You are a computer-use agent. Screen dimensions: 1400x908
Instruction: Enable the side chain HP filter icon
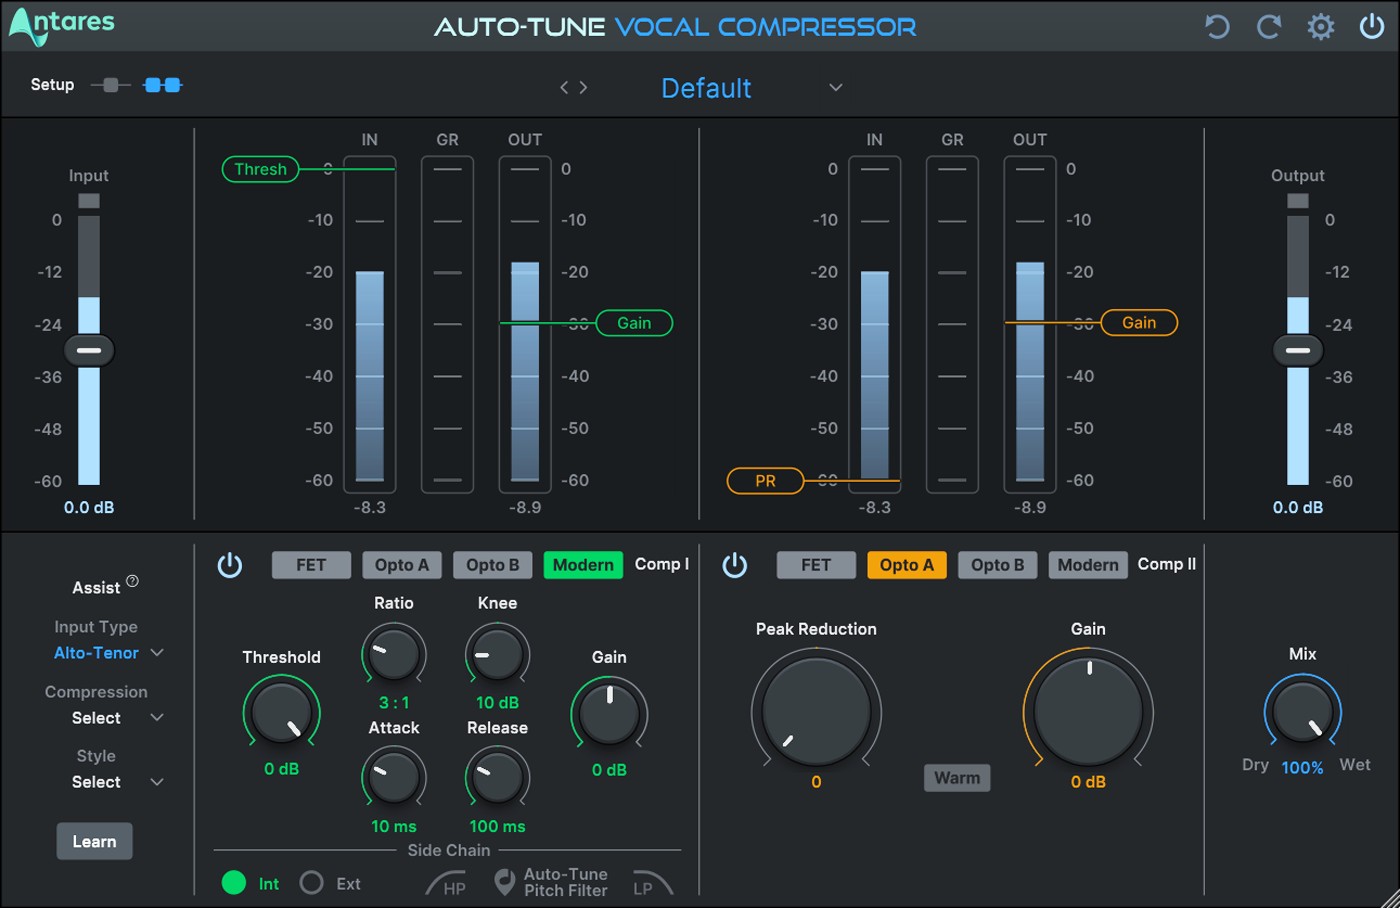(x=446, y=883)
